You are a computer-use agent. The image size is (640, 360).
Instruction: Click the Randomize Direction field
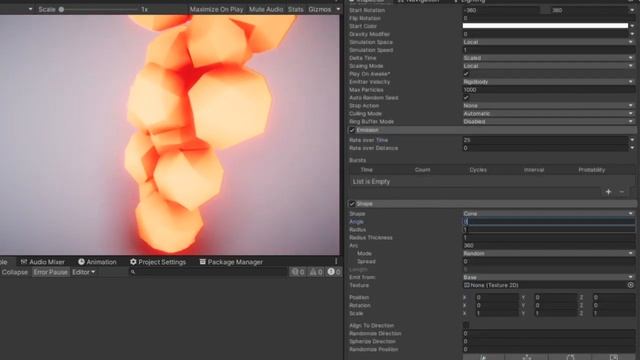549,333
